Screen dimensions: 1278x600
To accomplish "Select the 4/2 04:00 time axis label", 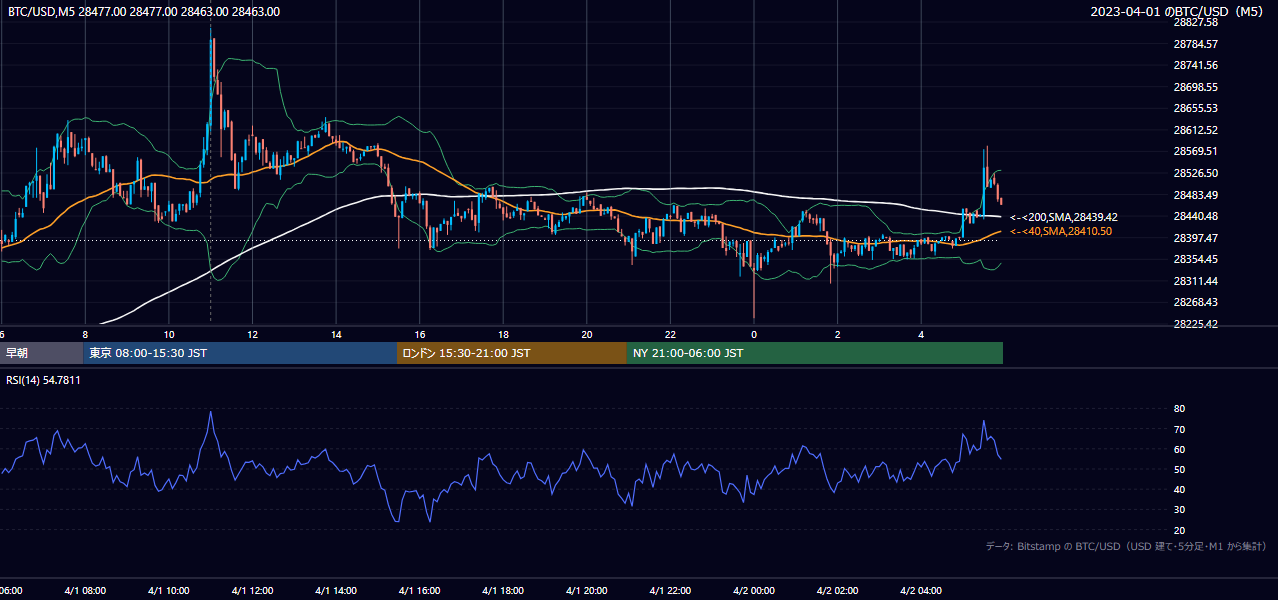I will tap(921, 591).
